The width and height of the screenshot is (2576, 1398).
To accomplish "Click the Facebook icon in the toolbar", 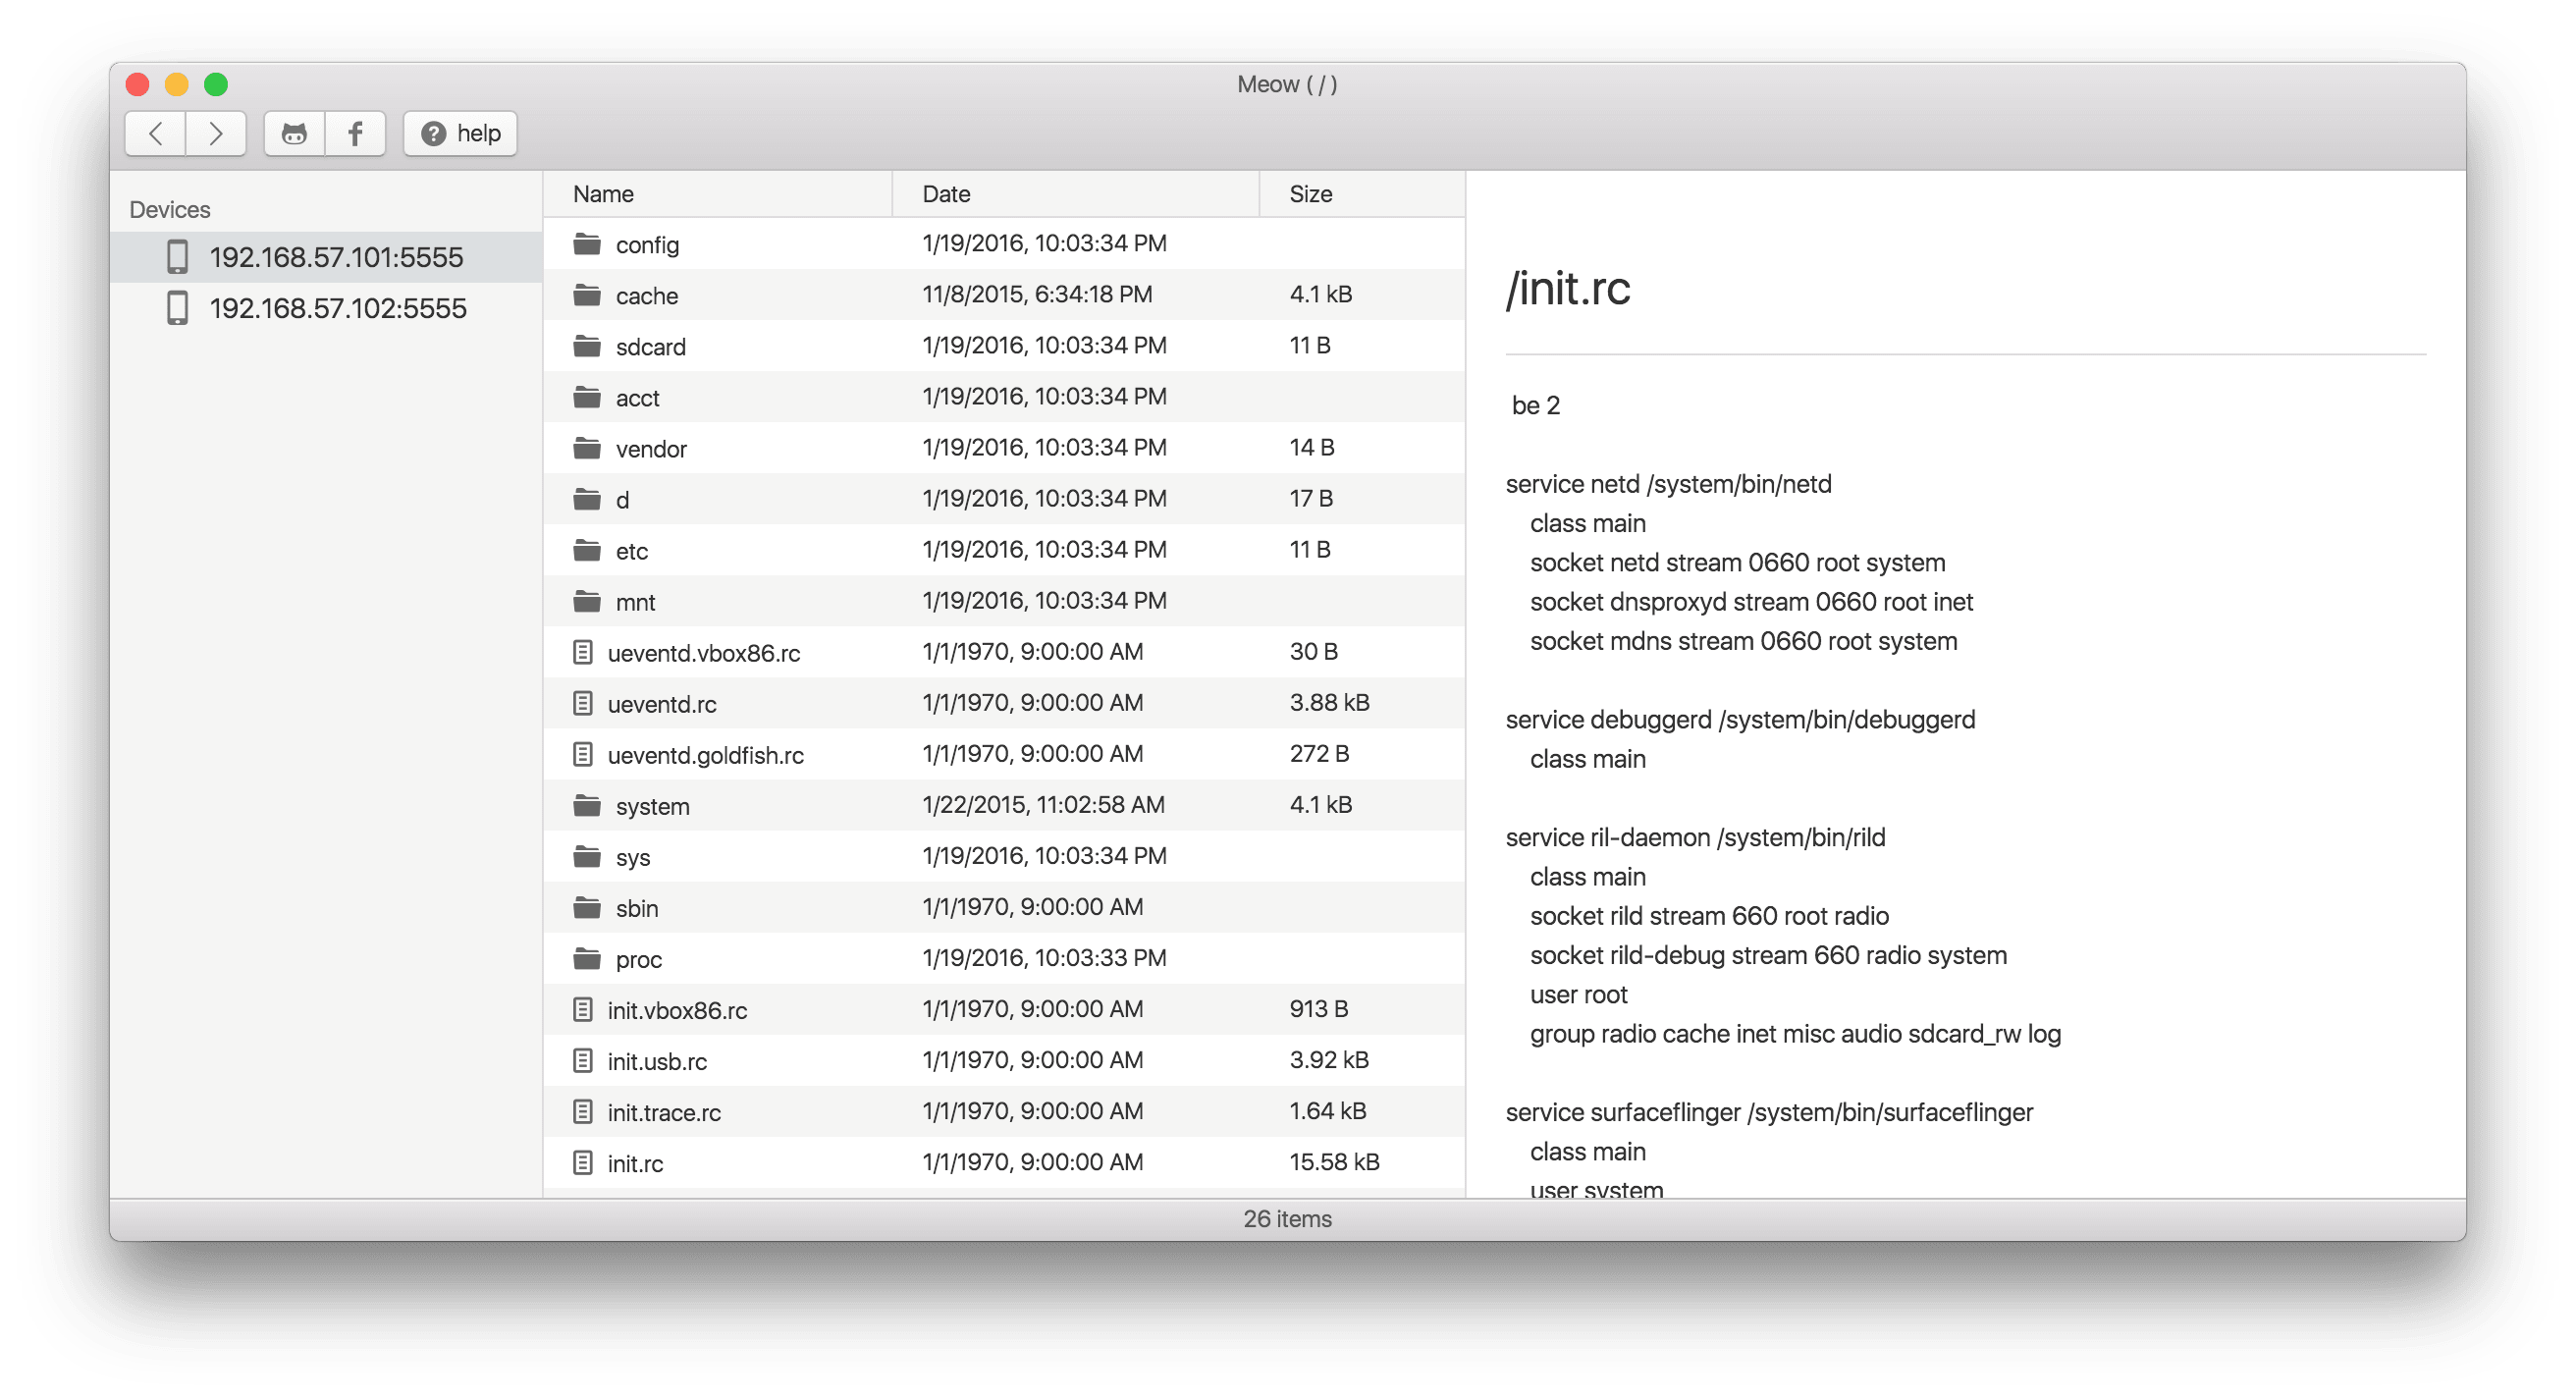I will (355, 133).
